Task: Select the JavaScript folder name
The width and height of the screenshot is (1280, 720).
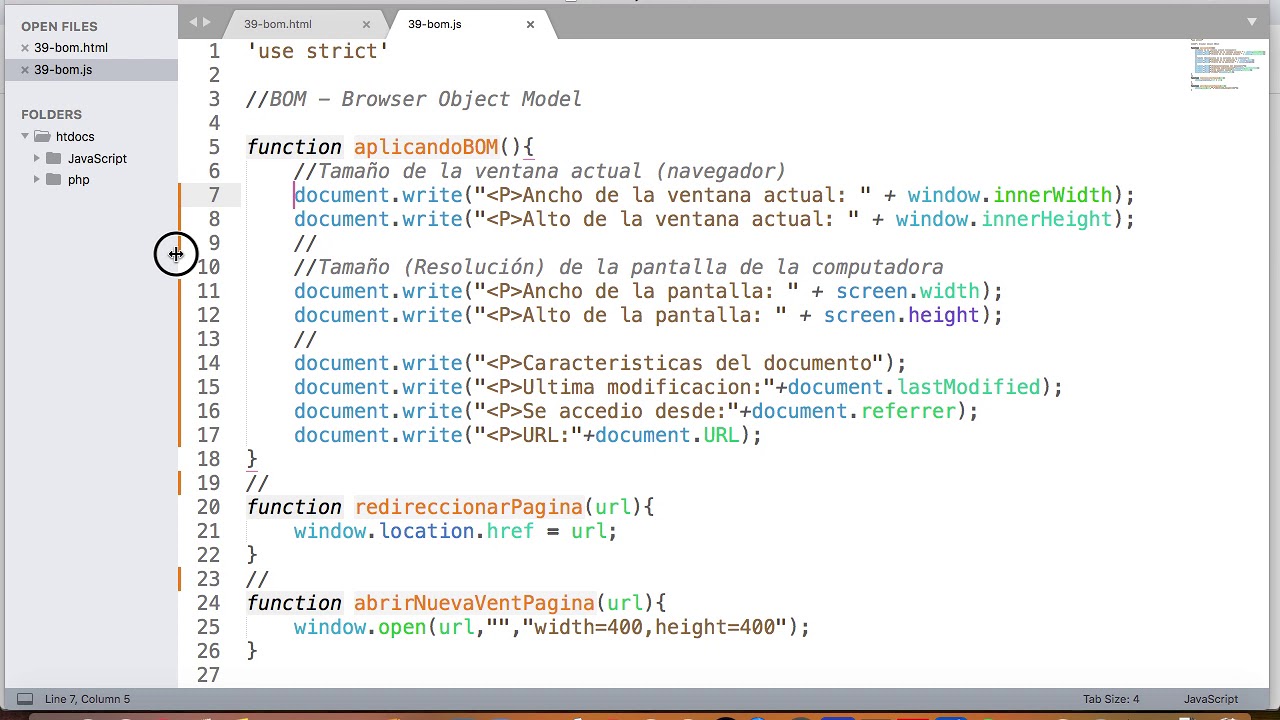Action: pos(97,158)
